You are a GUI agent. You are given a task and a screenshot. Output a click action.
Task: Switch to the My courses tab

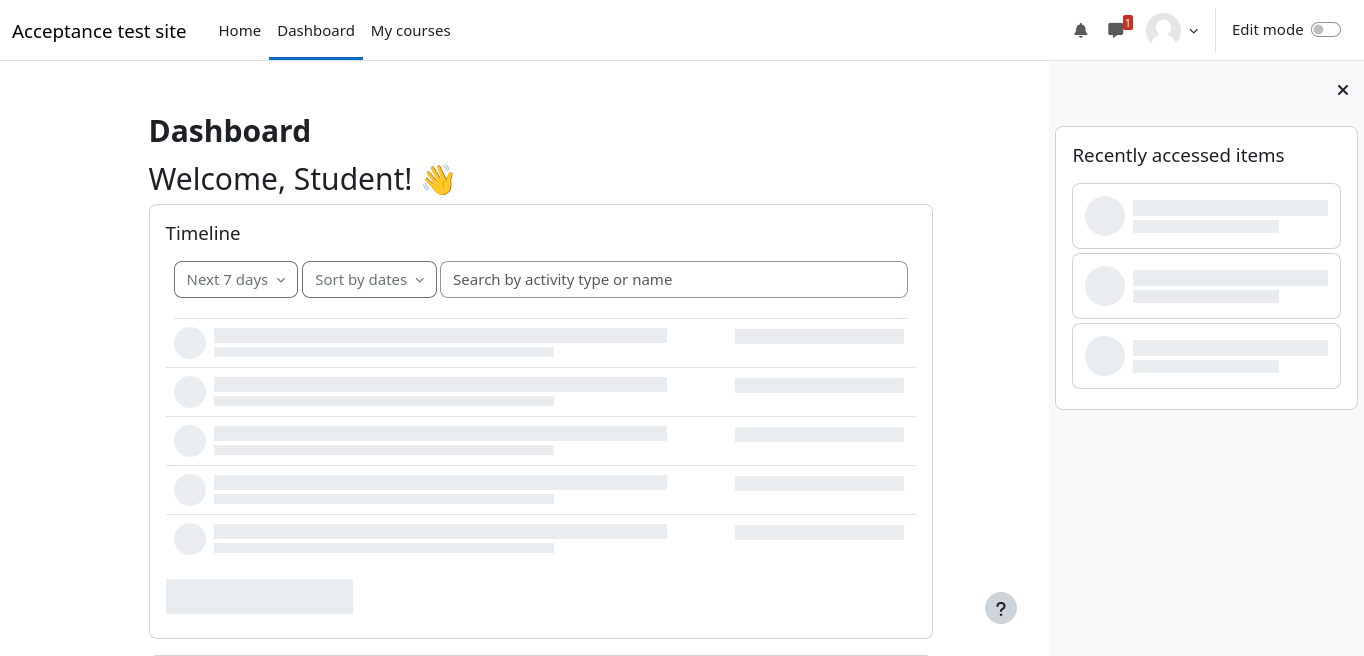pyautogui.click(x=410, y=31)
